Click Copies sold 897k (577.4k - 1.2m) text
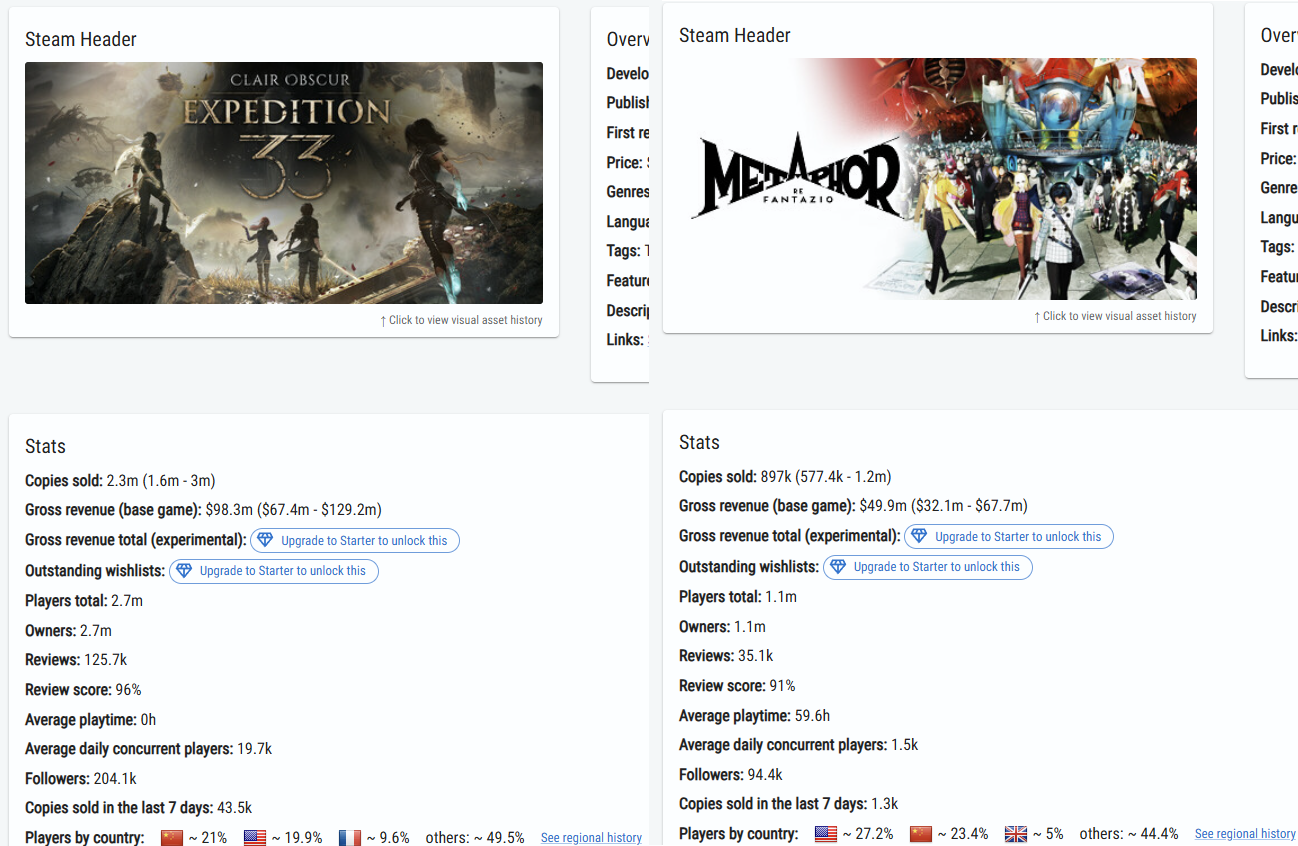The height and width of the screenshot is (846, 1298). pos(785,477)
